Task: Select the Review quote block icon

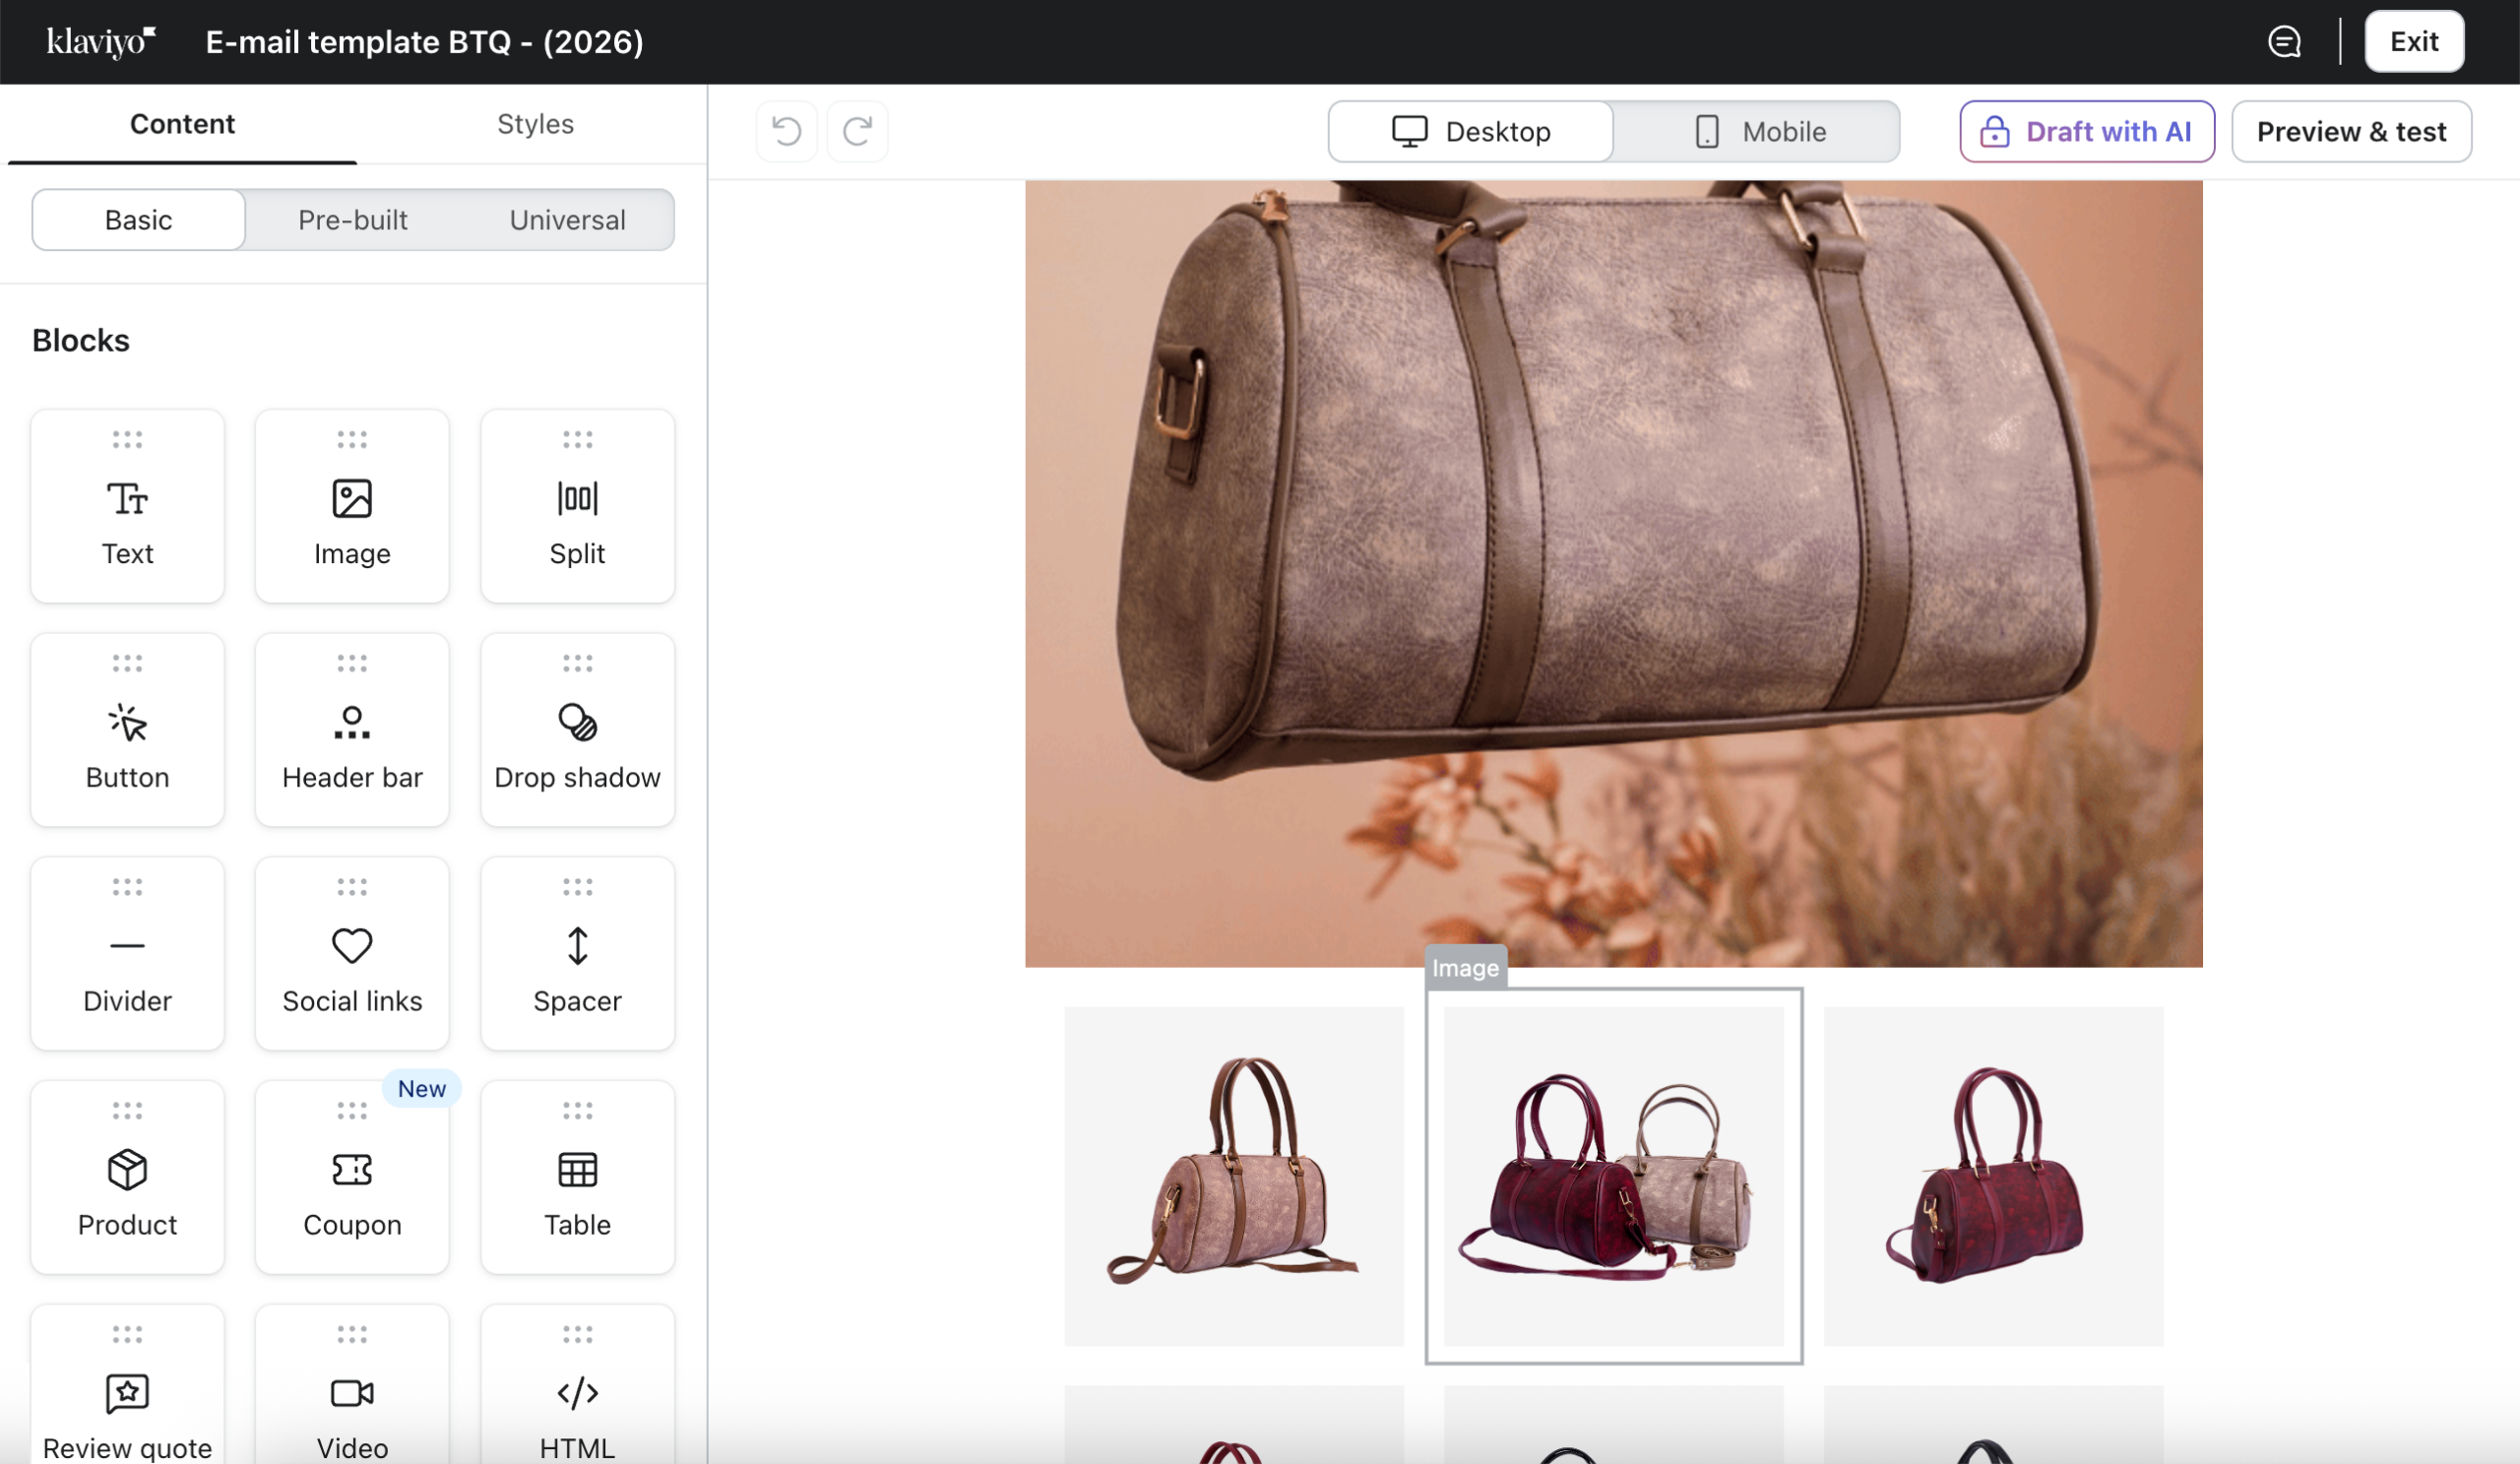Action: pos(127,1393)
